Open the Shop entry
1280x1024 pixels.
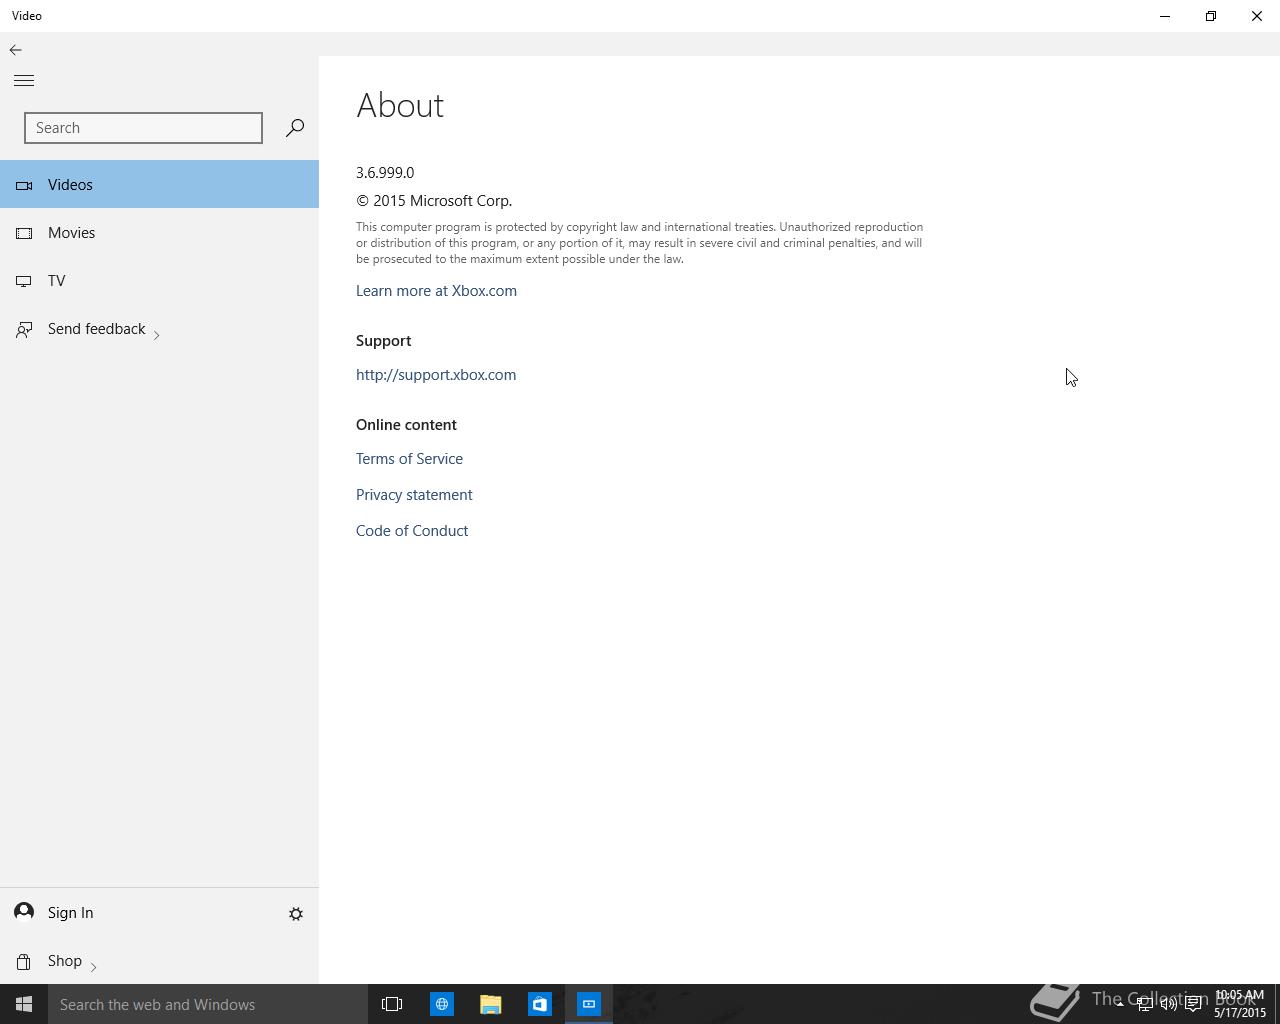coord(159,961)
